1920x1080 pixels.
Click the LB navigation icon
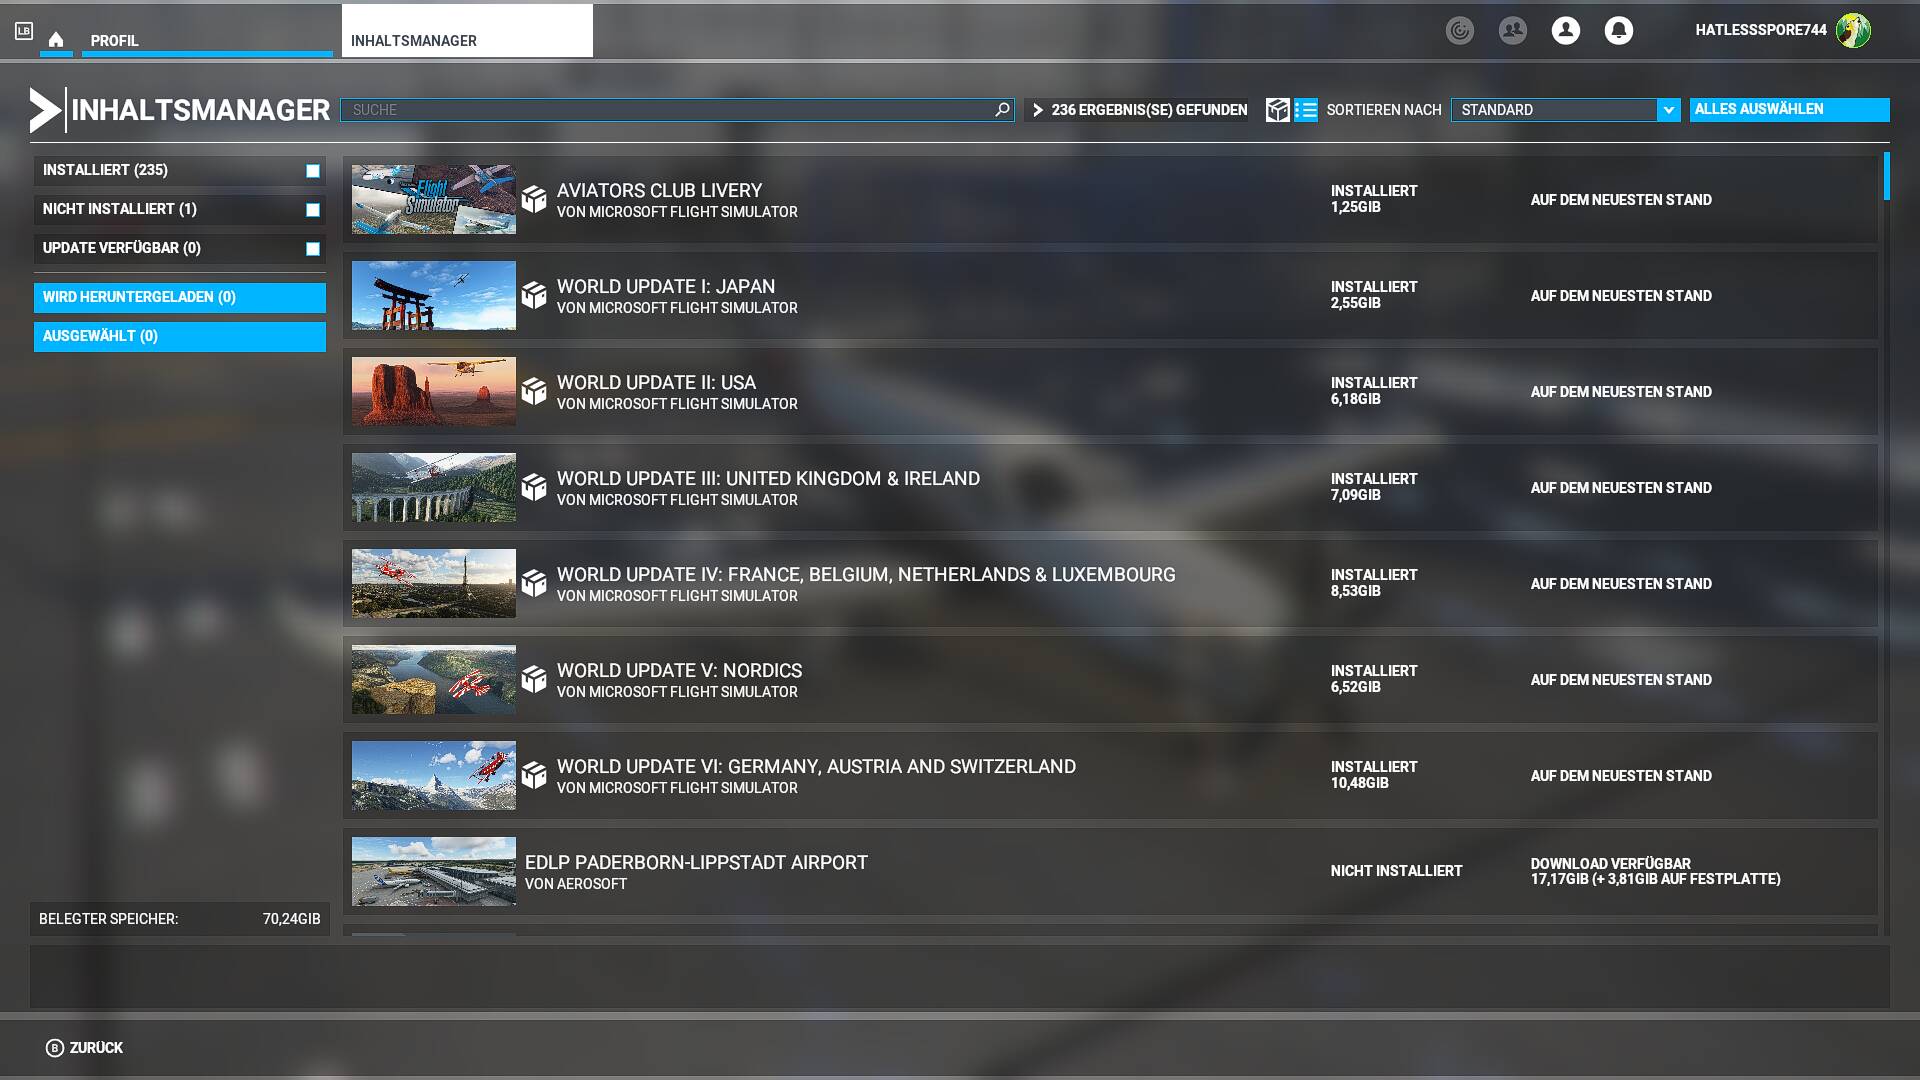click(24, 31)
